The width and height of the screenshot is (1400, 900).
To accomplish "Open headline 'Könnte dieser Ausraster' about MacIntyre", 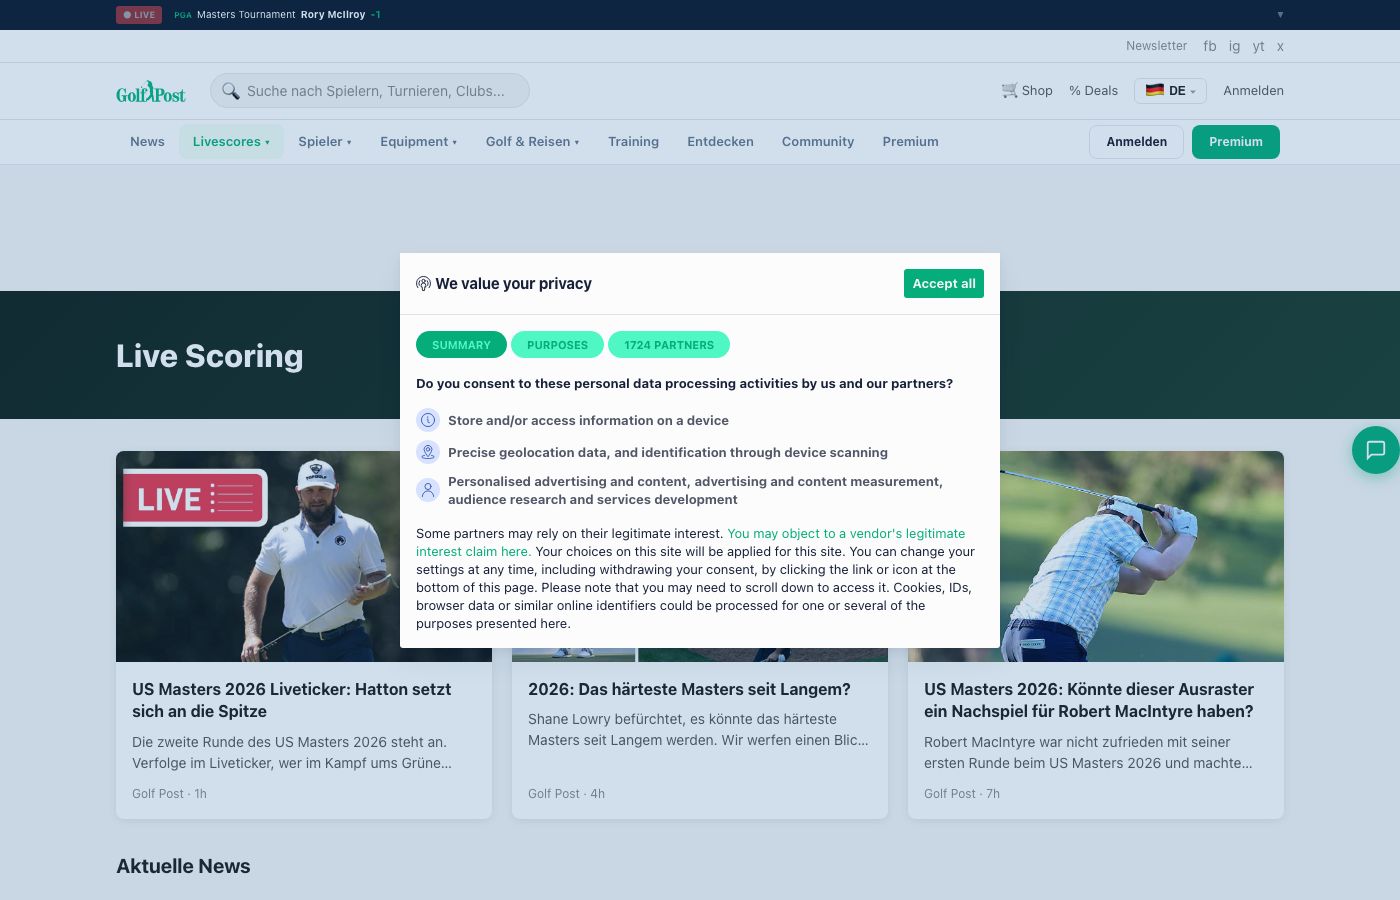I will pyautogui.click(x=1088, y=700).
